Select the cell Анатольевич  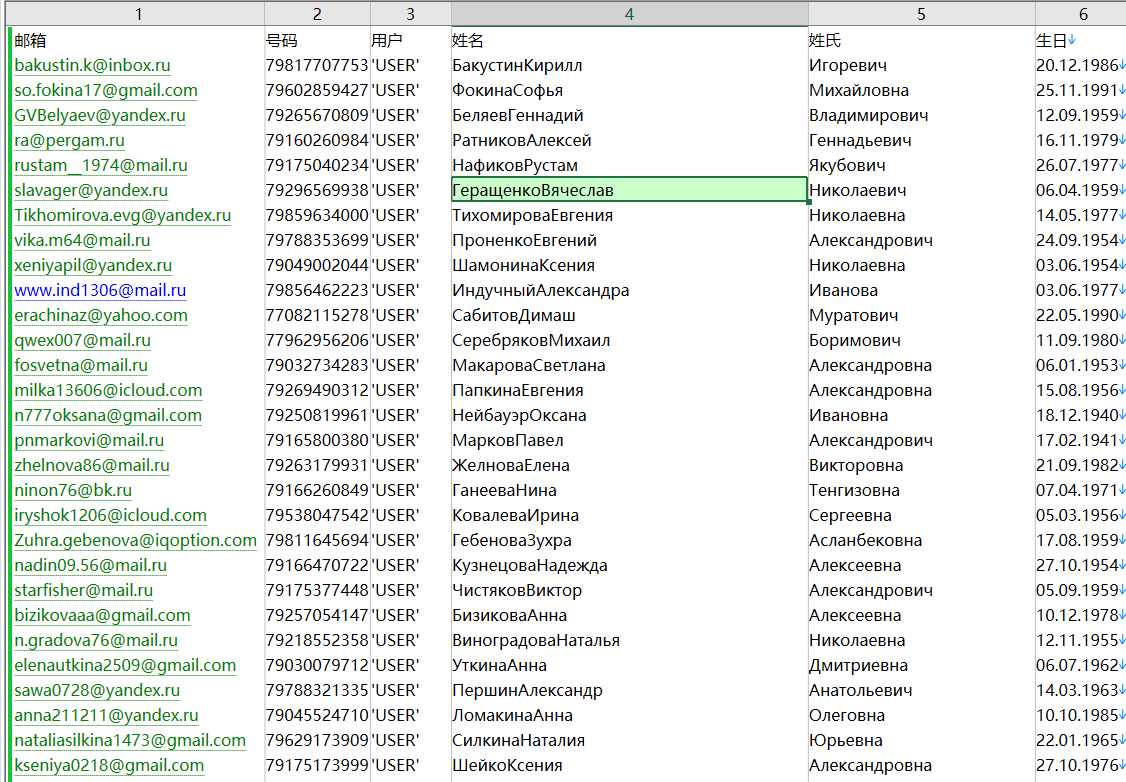921,690
